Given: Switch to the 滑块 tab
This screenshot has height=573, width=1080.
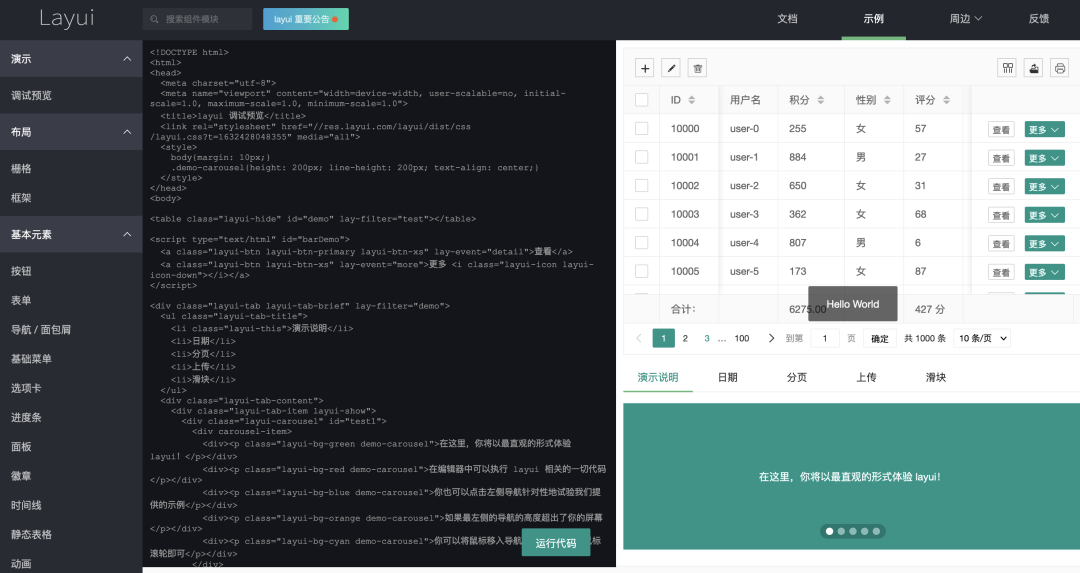Looking at the screenshot, I should (935, 377).
